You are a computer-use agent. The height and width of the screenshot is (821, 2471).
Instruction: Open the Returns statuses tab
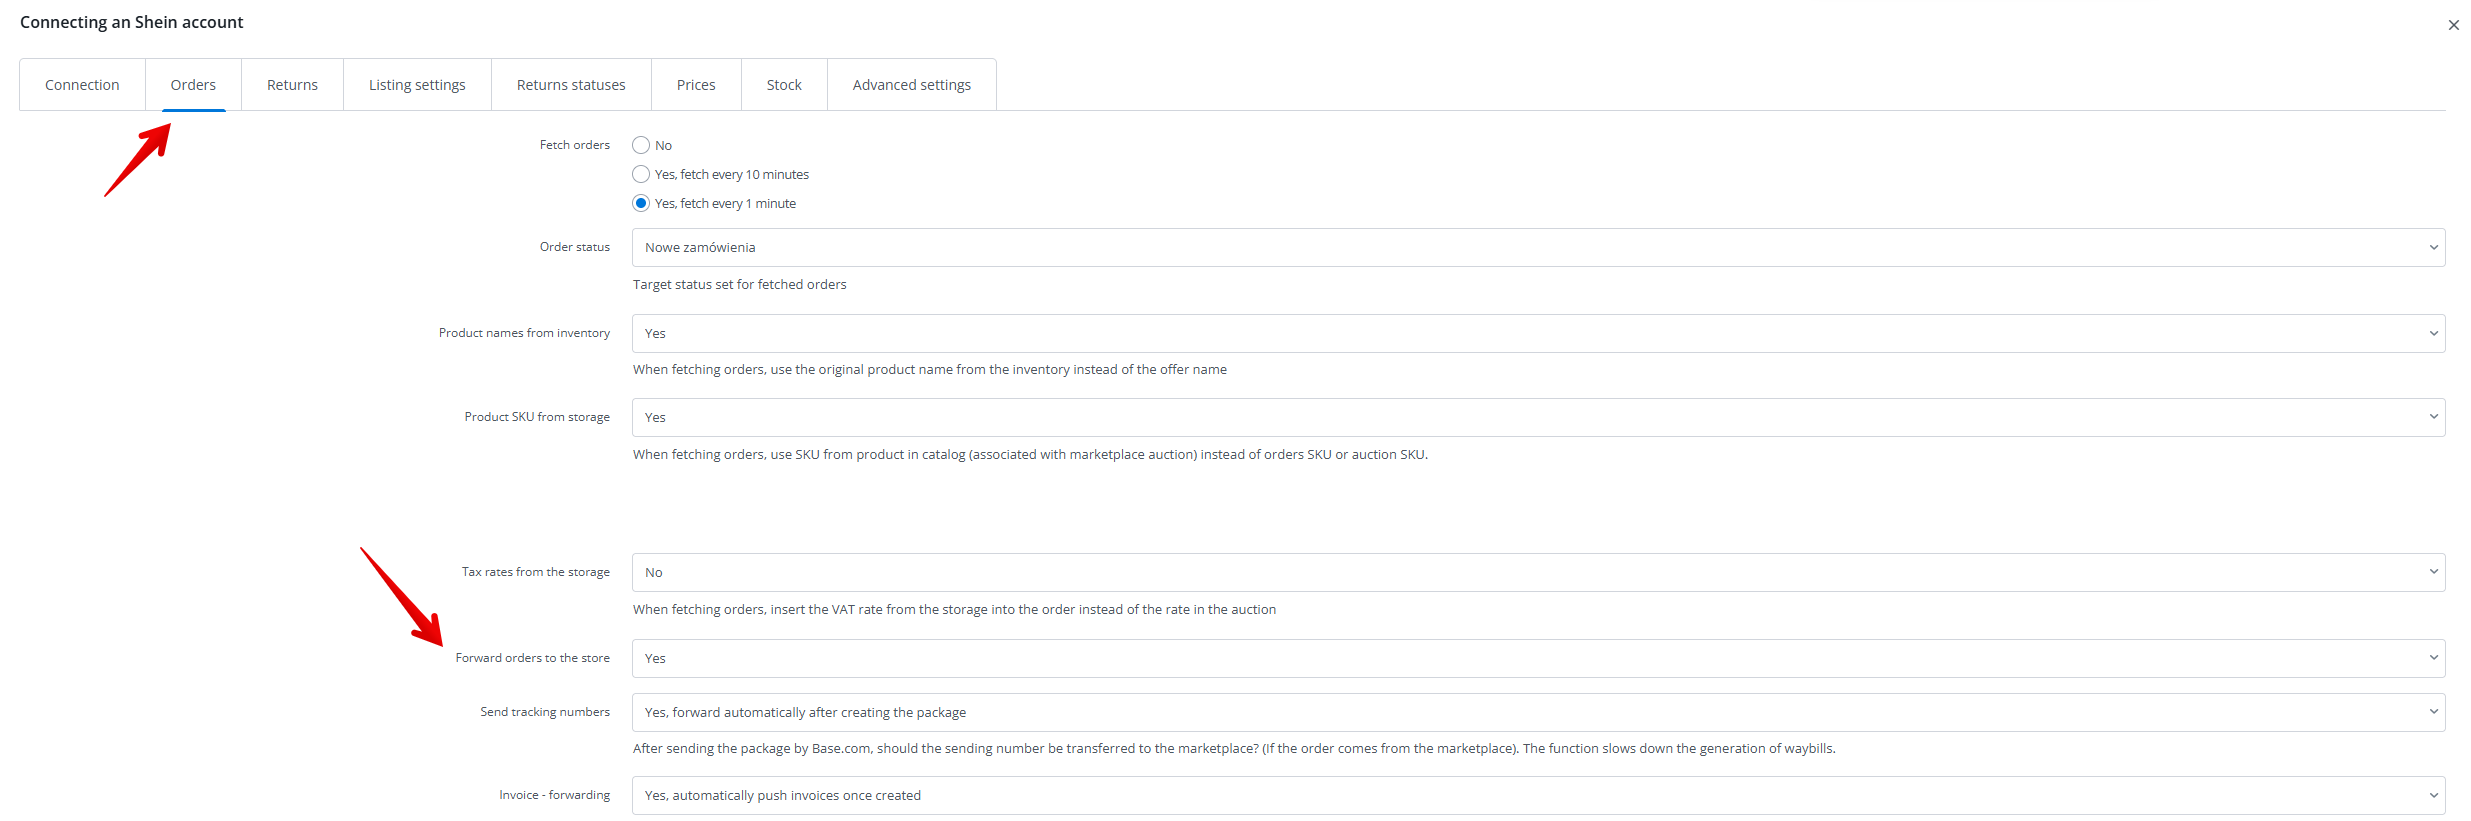[571, 85]
